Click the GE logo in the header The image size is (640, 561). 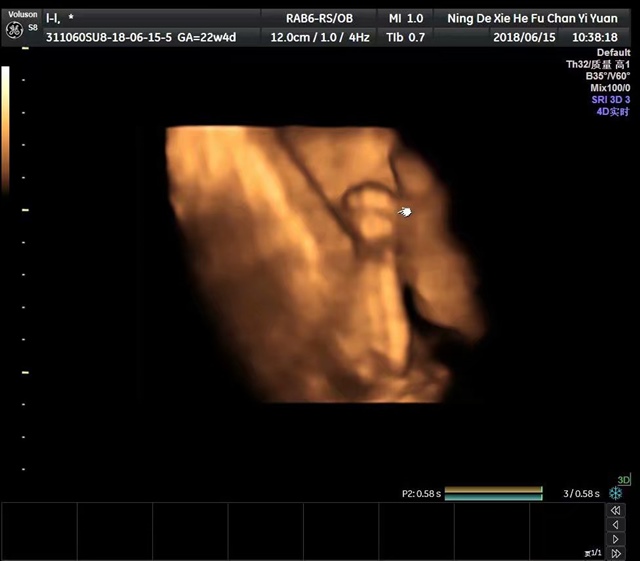point(14,30)
